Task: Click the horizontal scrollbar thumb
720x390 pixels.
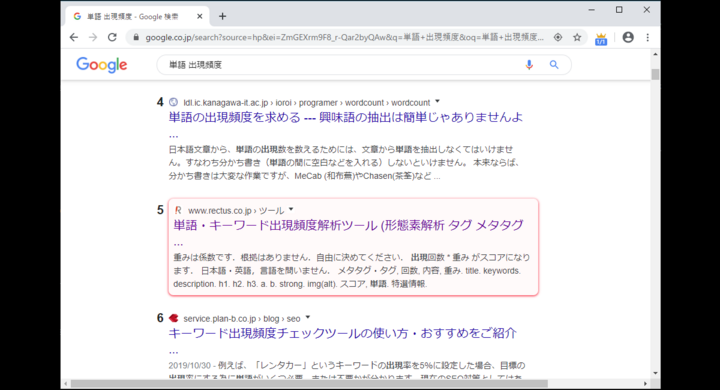Action: 309,384
